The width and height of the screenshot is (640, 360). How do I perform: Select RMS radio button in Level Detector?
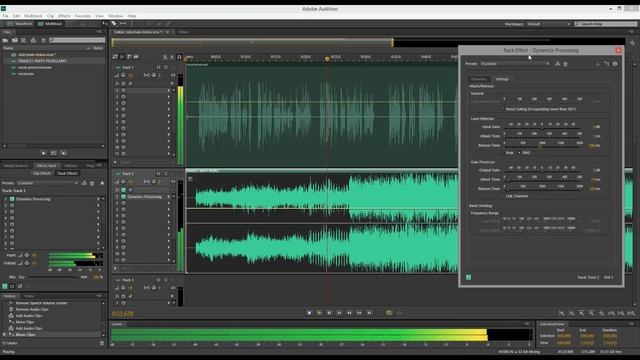520,153
